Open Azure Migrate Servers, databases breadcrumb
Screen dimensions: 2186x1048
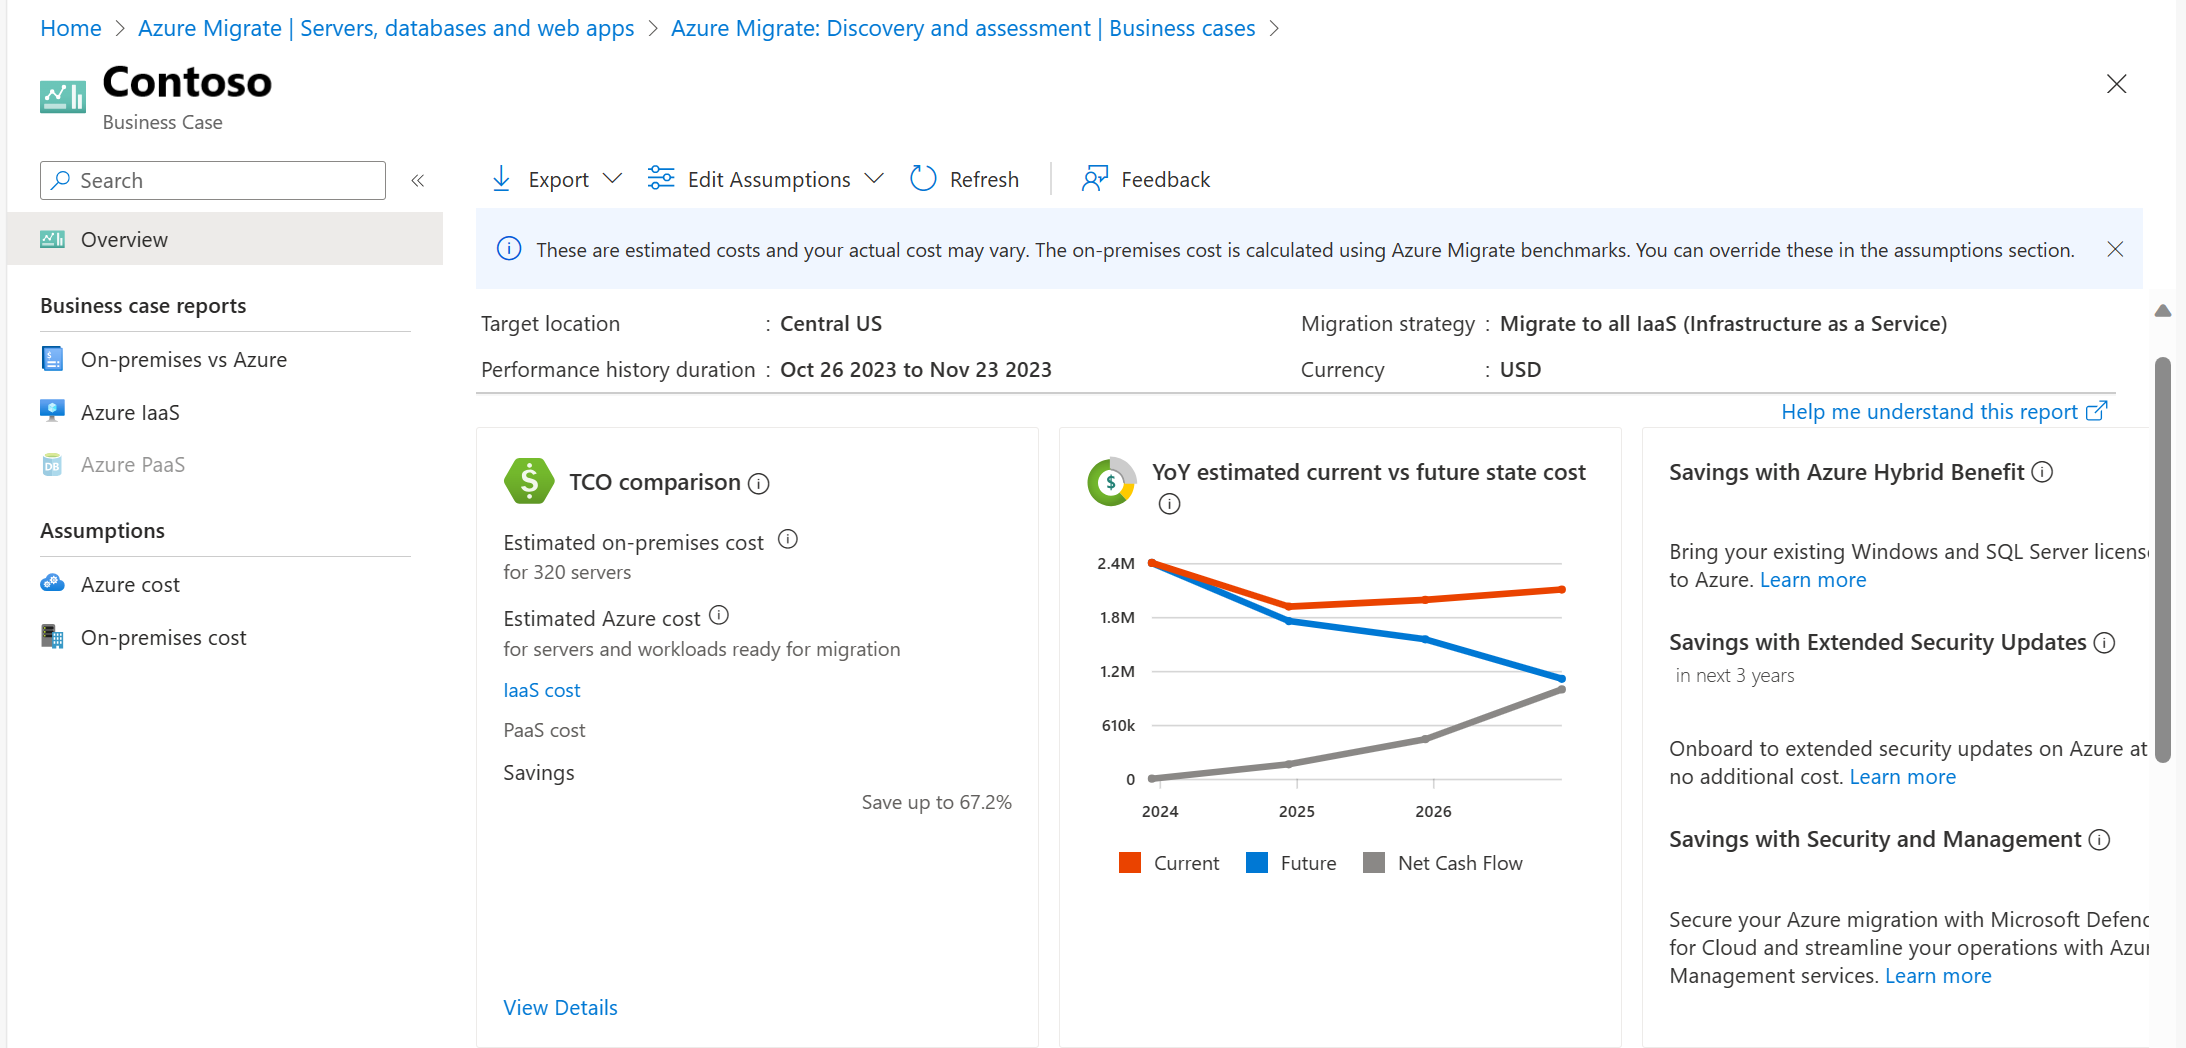click(386, 28)
